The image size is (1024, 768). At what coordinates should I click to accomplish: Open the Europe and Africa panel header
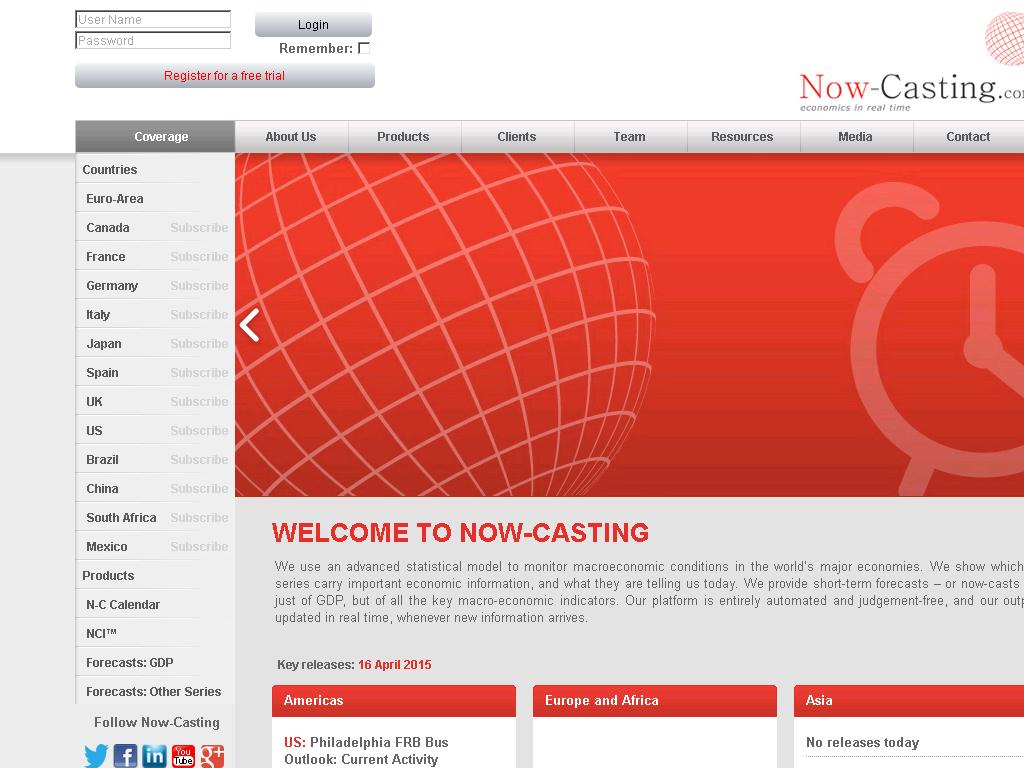tap(655, 701)
